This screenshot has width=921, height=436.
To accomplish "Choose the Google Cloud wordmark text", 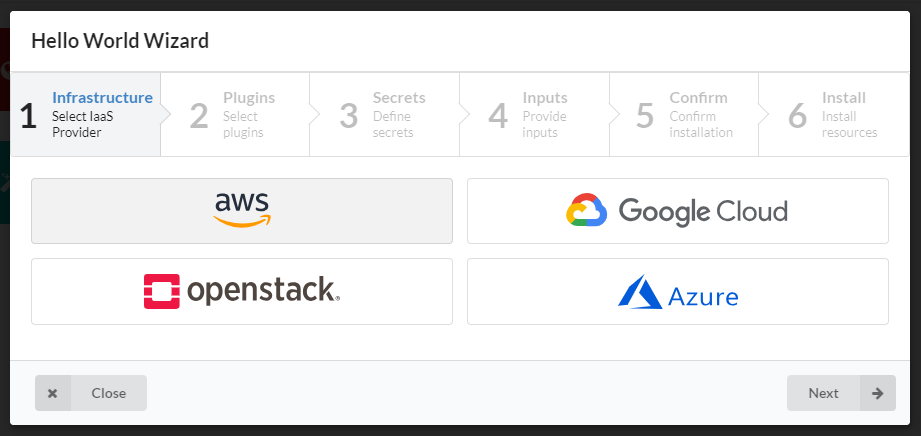I will click(x=703, y=212).
